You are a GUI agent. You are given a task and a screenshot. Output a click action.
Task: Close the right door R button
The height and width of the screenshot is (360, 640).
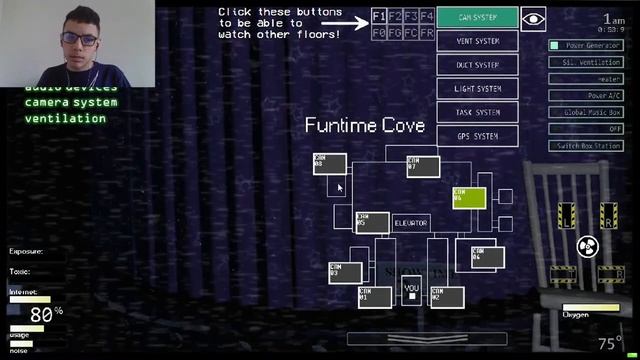(x=609, y=216)
